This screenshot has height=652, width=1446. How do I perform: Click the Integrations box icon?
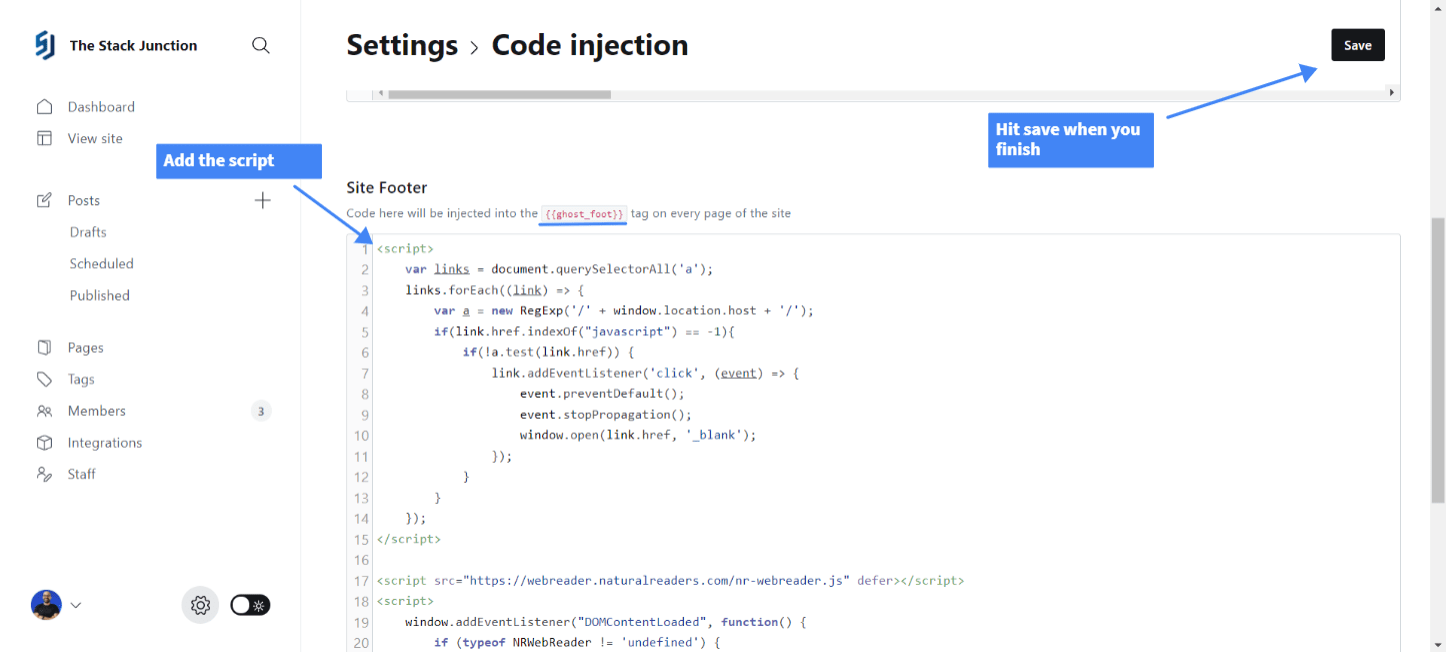pyautogui.click(x=45, y=442)
